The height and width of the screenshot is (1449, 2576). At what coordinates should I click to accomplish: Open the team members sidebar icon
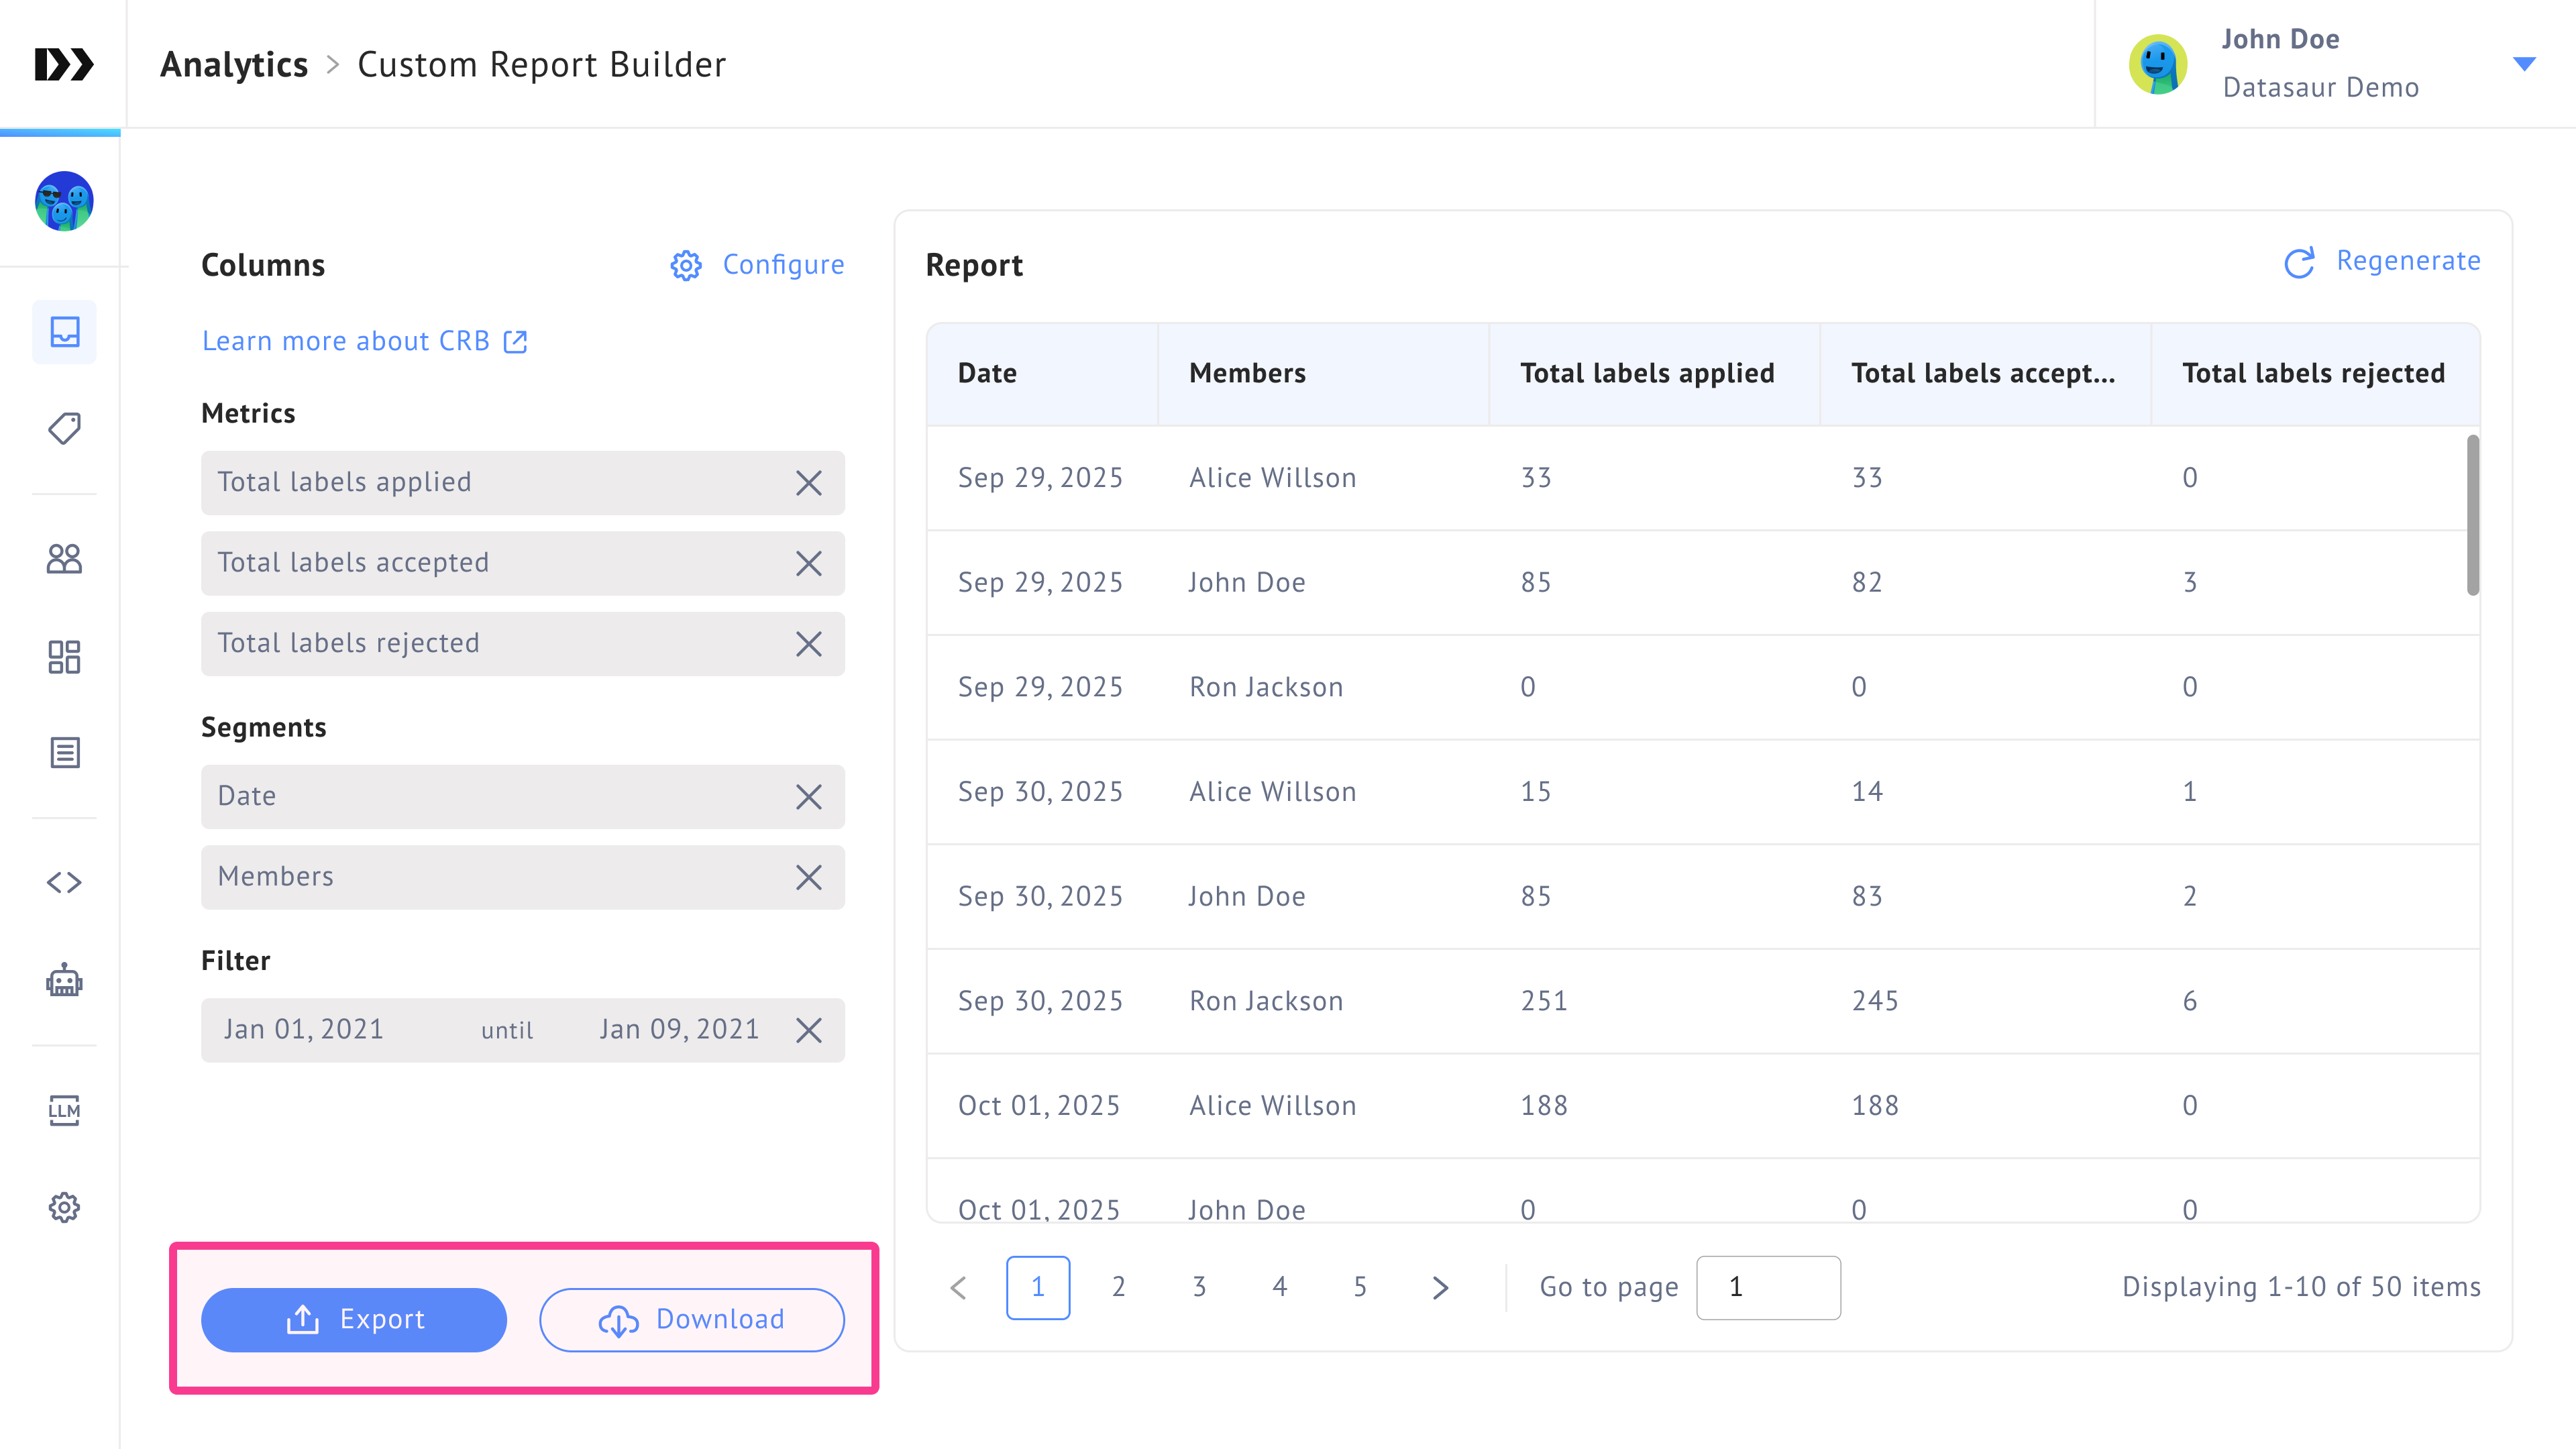point(64,559)
